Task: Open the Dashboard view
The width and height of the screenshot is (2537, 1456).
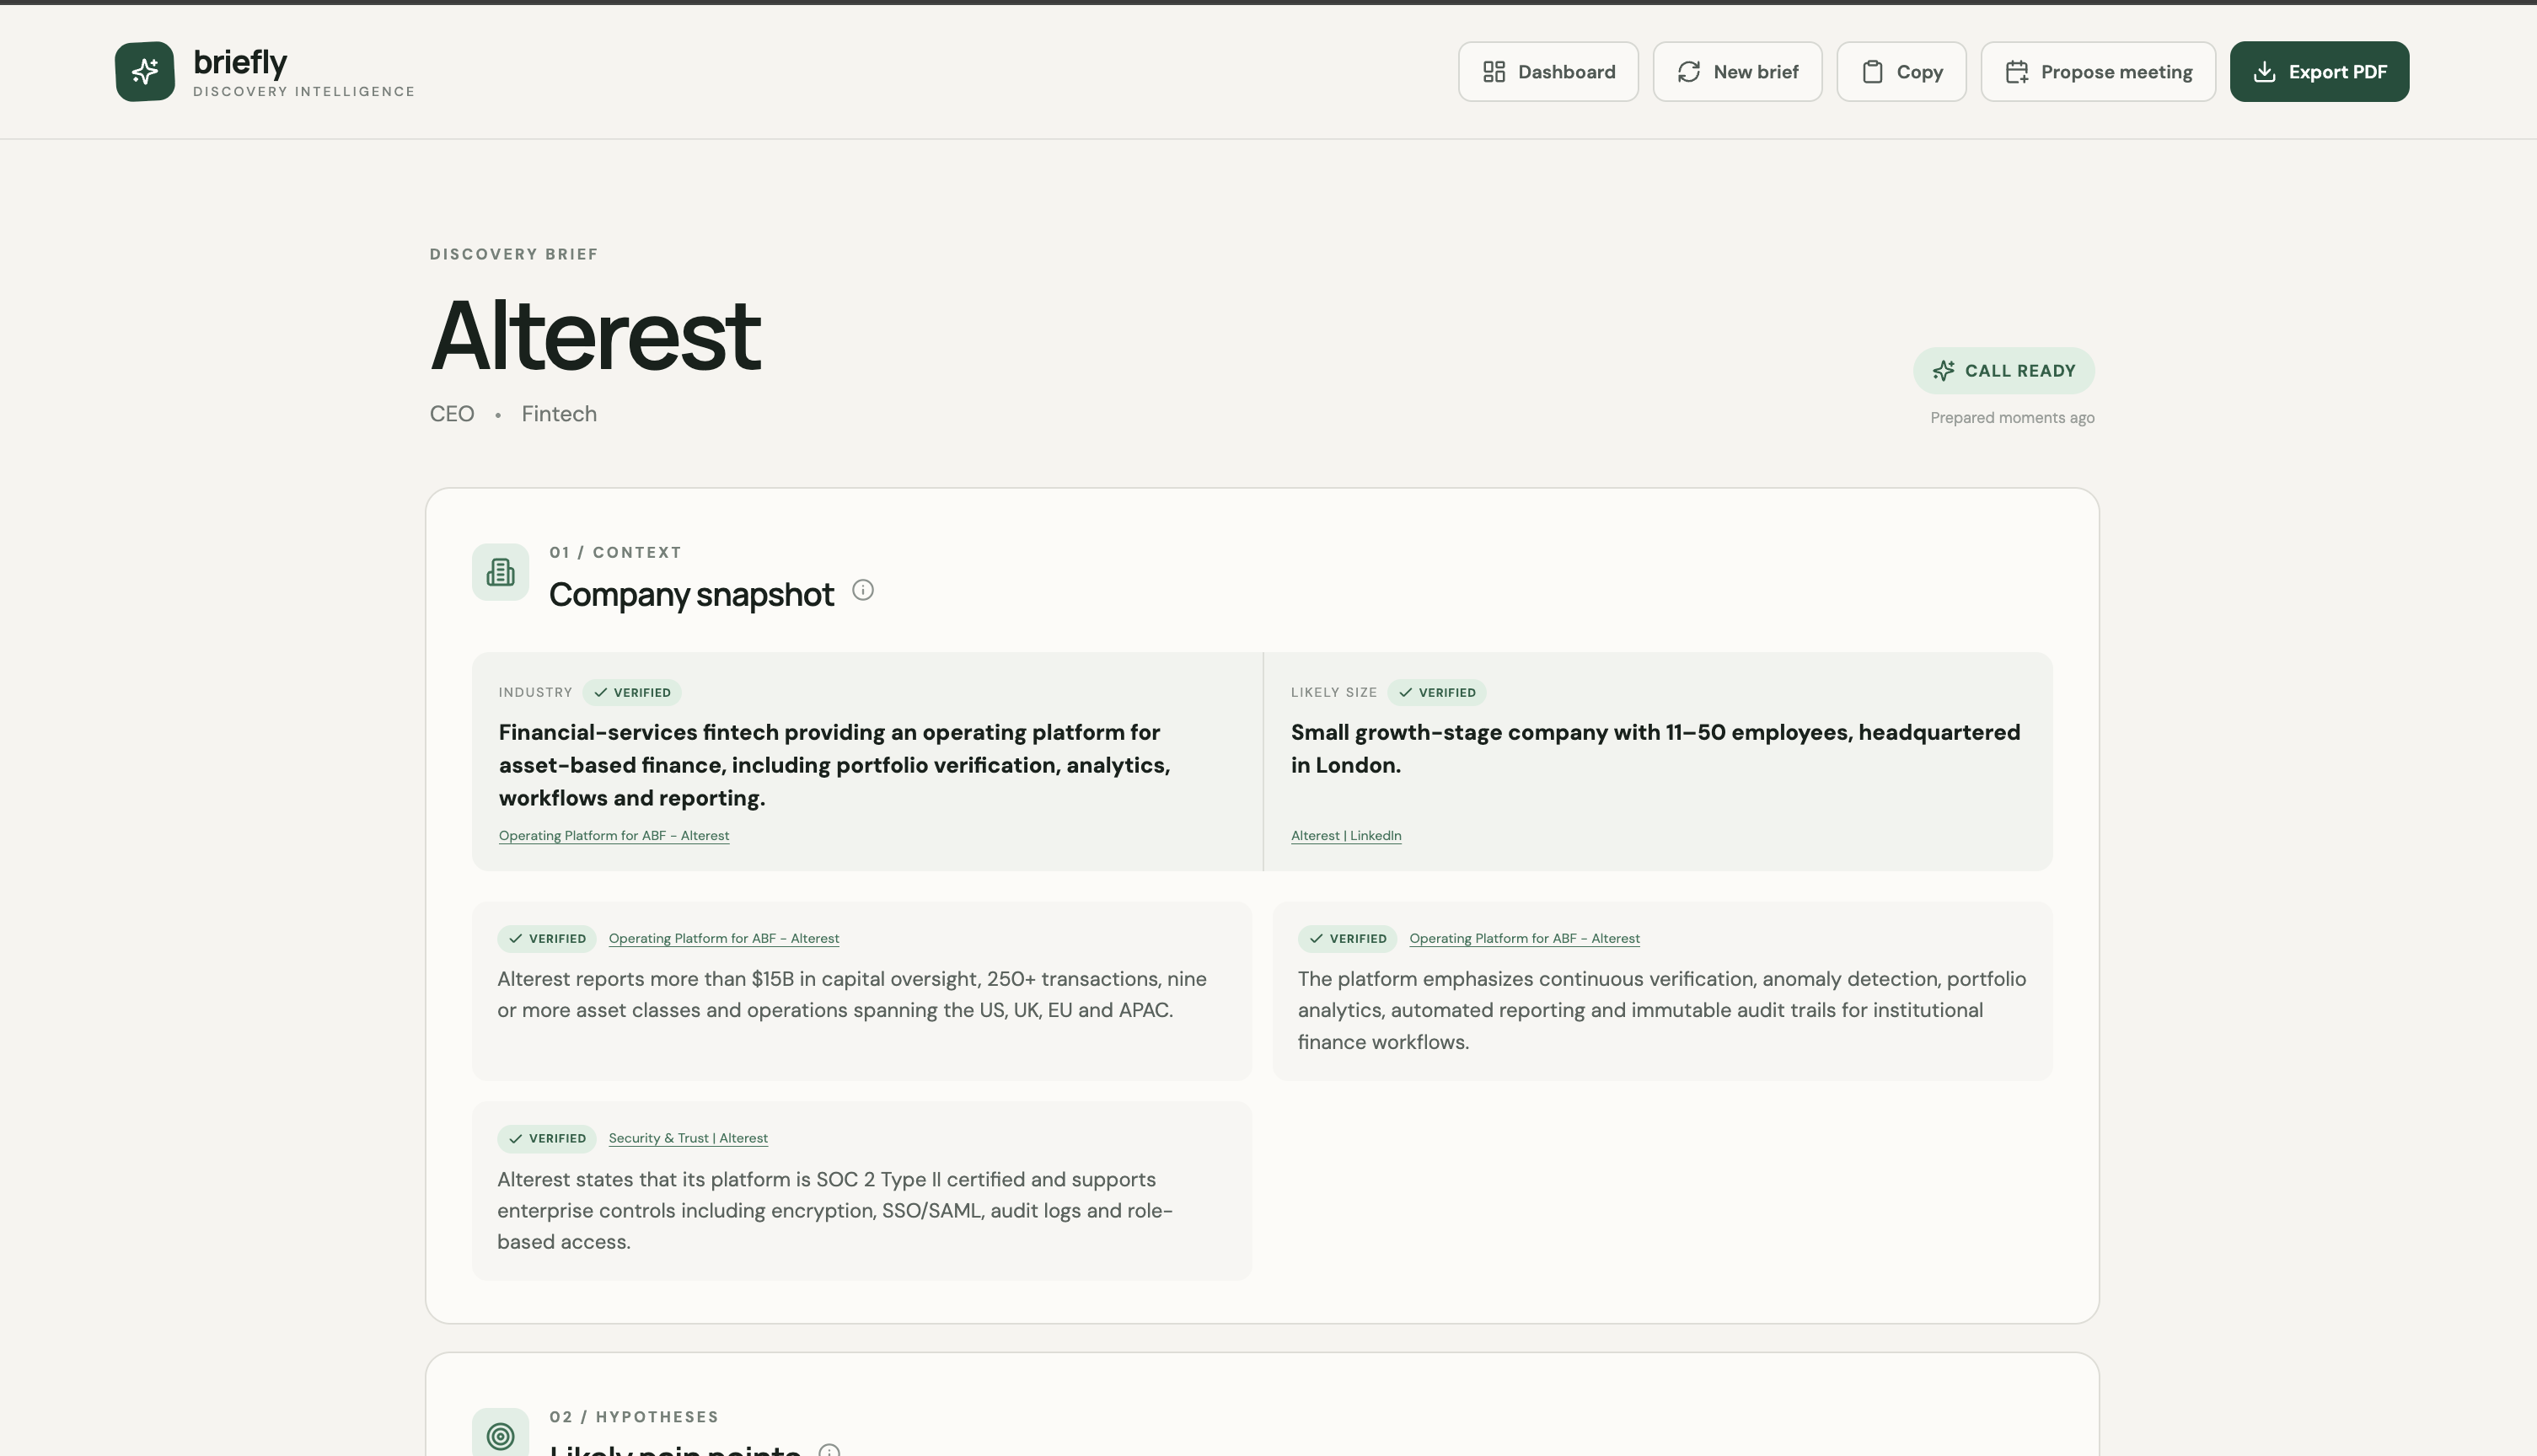Action: [x=1548, y=71]
